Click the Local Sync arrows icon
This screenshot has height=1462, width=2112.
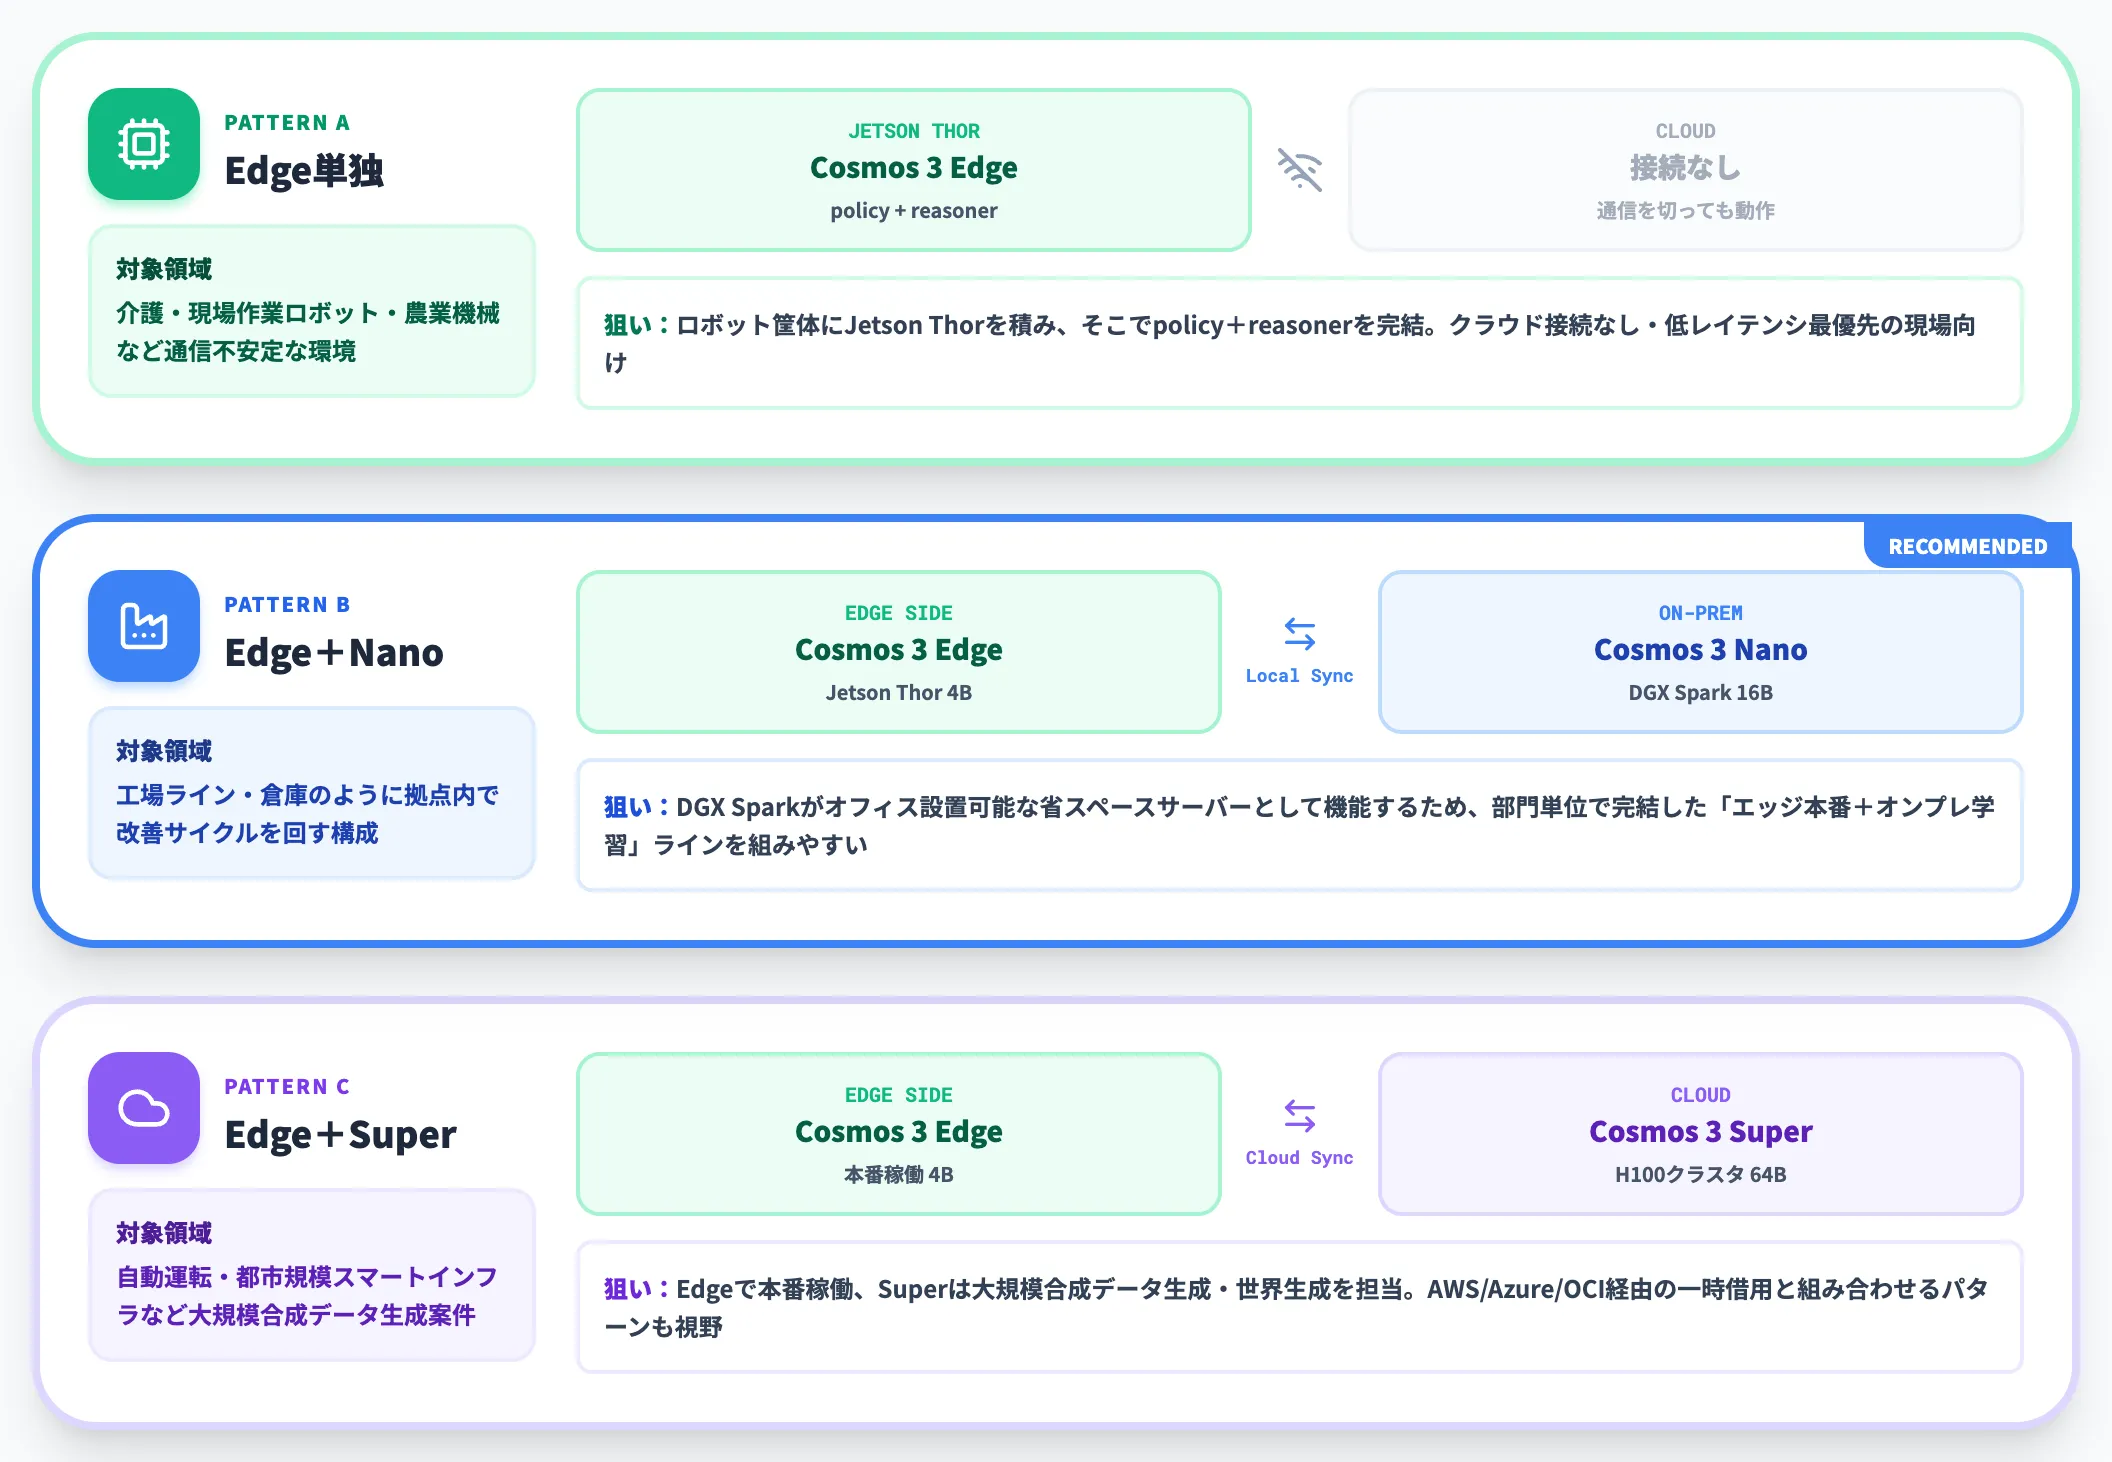point(1300,634)
